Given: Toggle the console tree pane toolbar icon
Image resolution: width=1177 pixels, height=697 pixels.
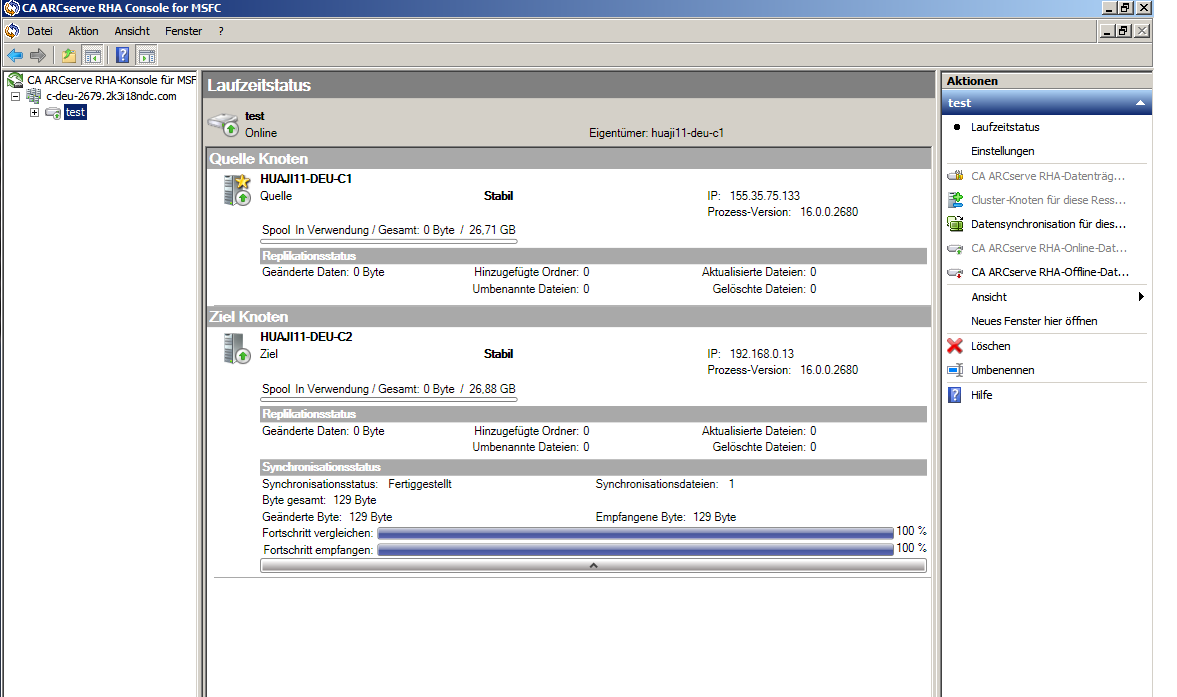Looking at the screenshot, I should point(93,56).
